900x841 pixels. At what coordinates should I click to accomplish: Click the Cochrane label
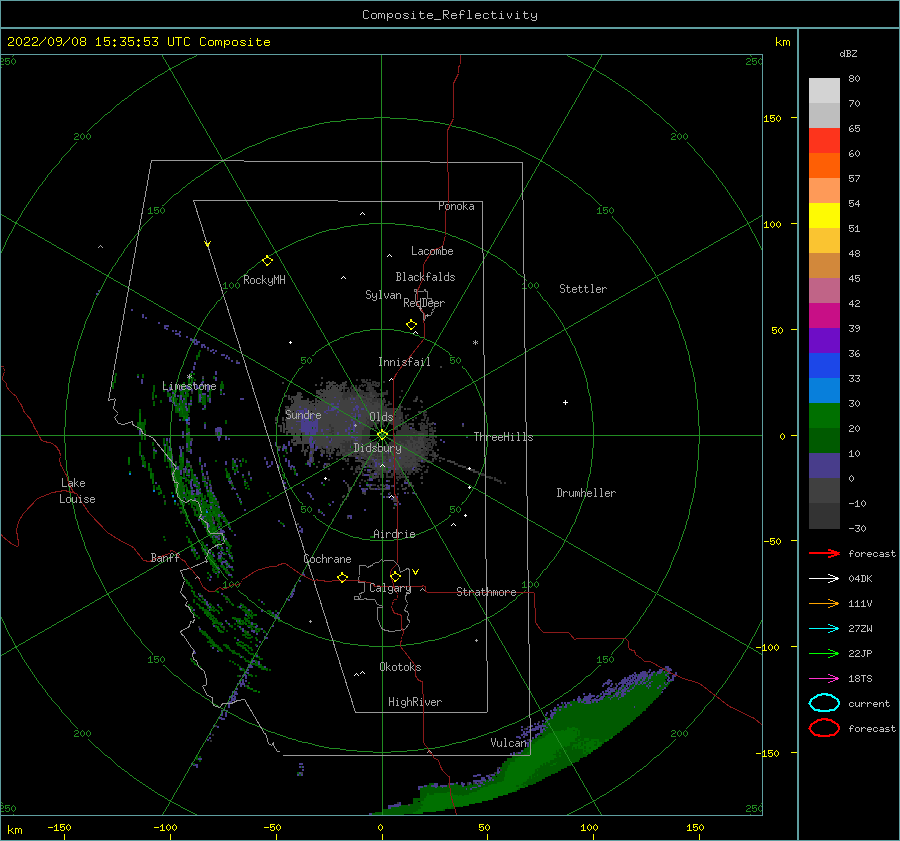click(x=327, y=559)
